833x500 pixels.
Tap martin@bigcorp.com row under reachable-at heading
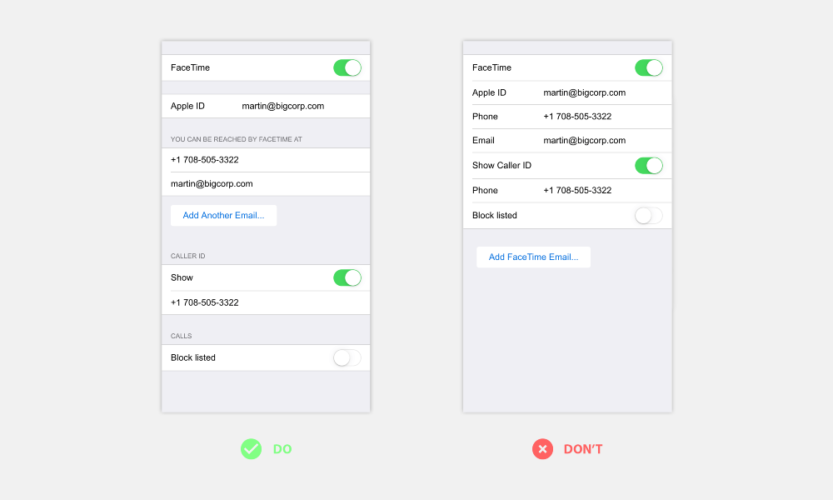266,184
